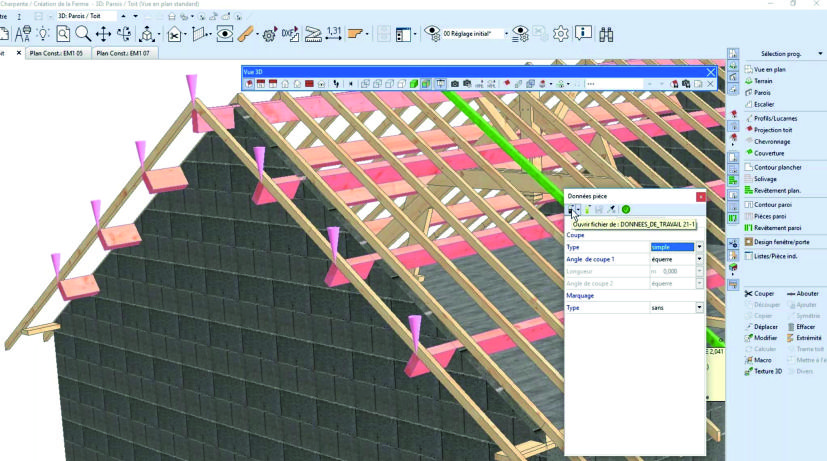Click the zoom magnifier tool in the toolbar

click(82, 34)
